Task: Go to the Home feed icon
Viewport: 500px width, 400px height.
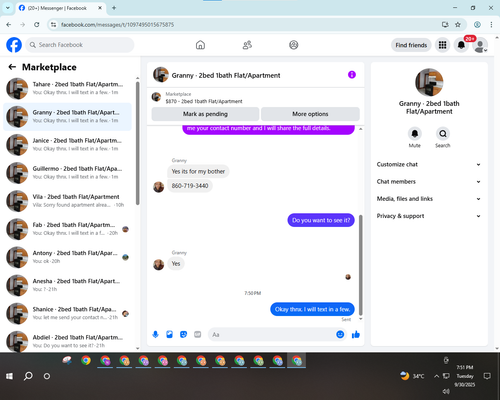Action: 200,45
